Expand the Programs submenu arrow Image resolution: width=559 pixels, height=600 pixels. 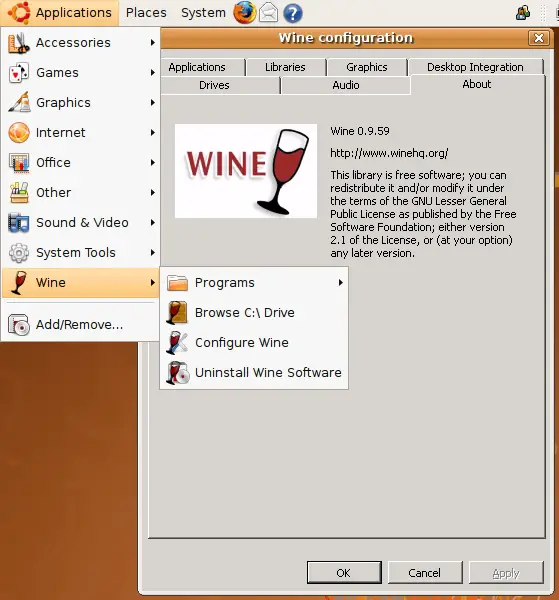341,283
